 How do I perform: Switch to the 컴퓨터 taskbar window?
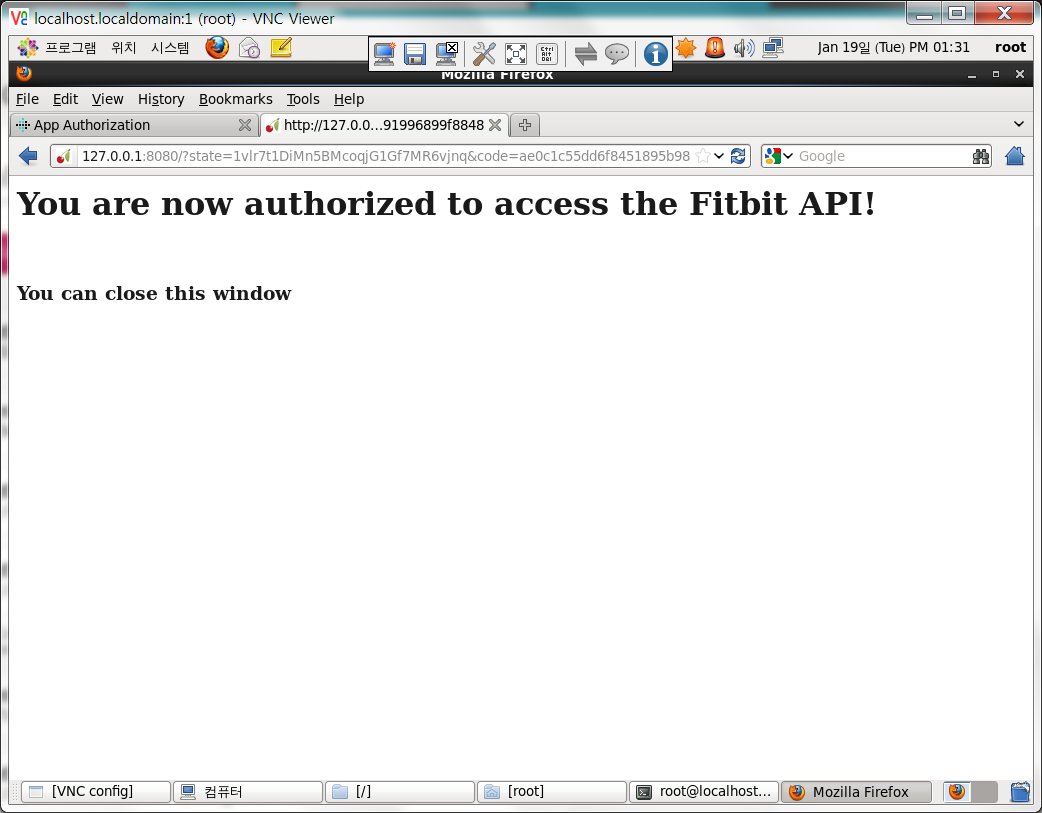click(x=248, y=792)
